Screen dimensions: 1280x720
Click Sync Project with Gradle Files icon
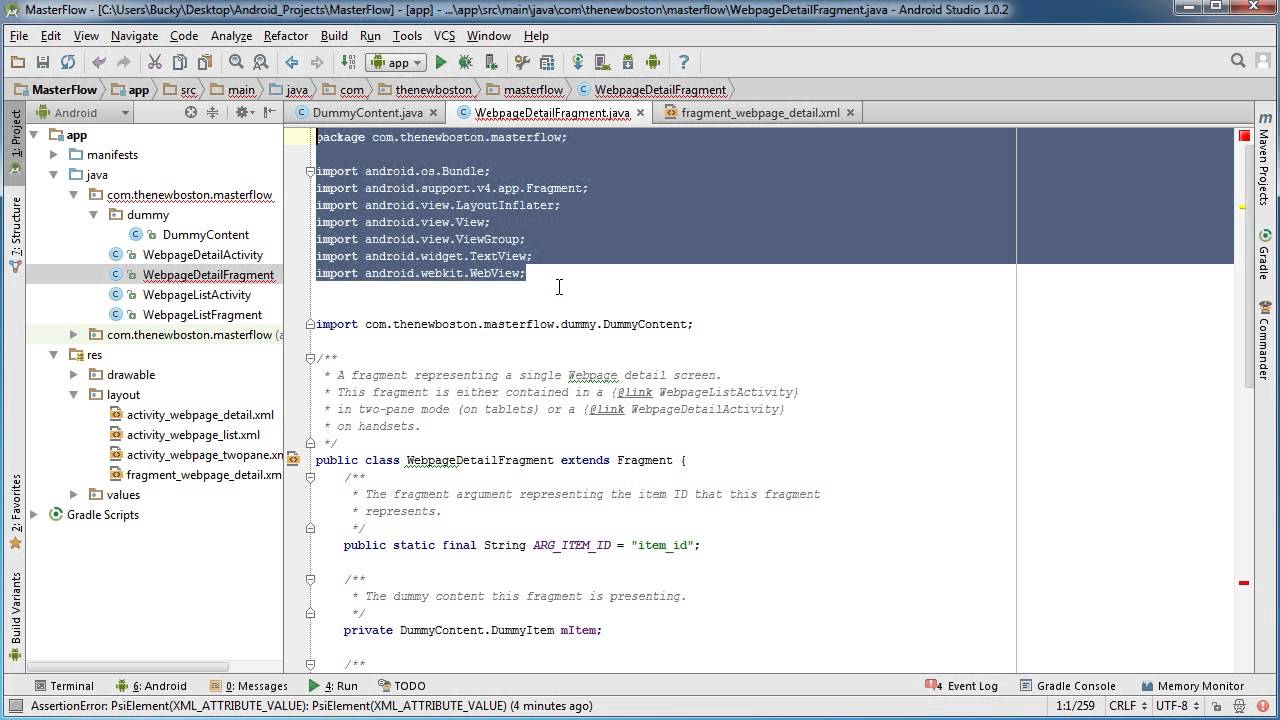pyautogui.click(x=578, y=62)
